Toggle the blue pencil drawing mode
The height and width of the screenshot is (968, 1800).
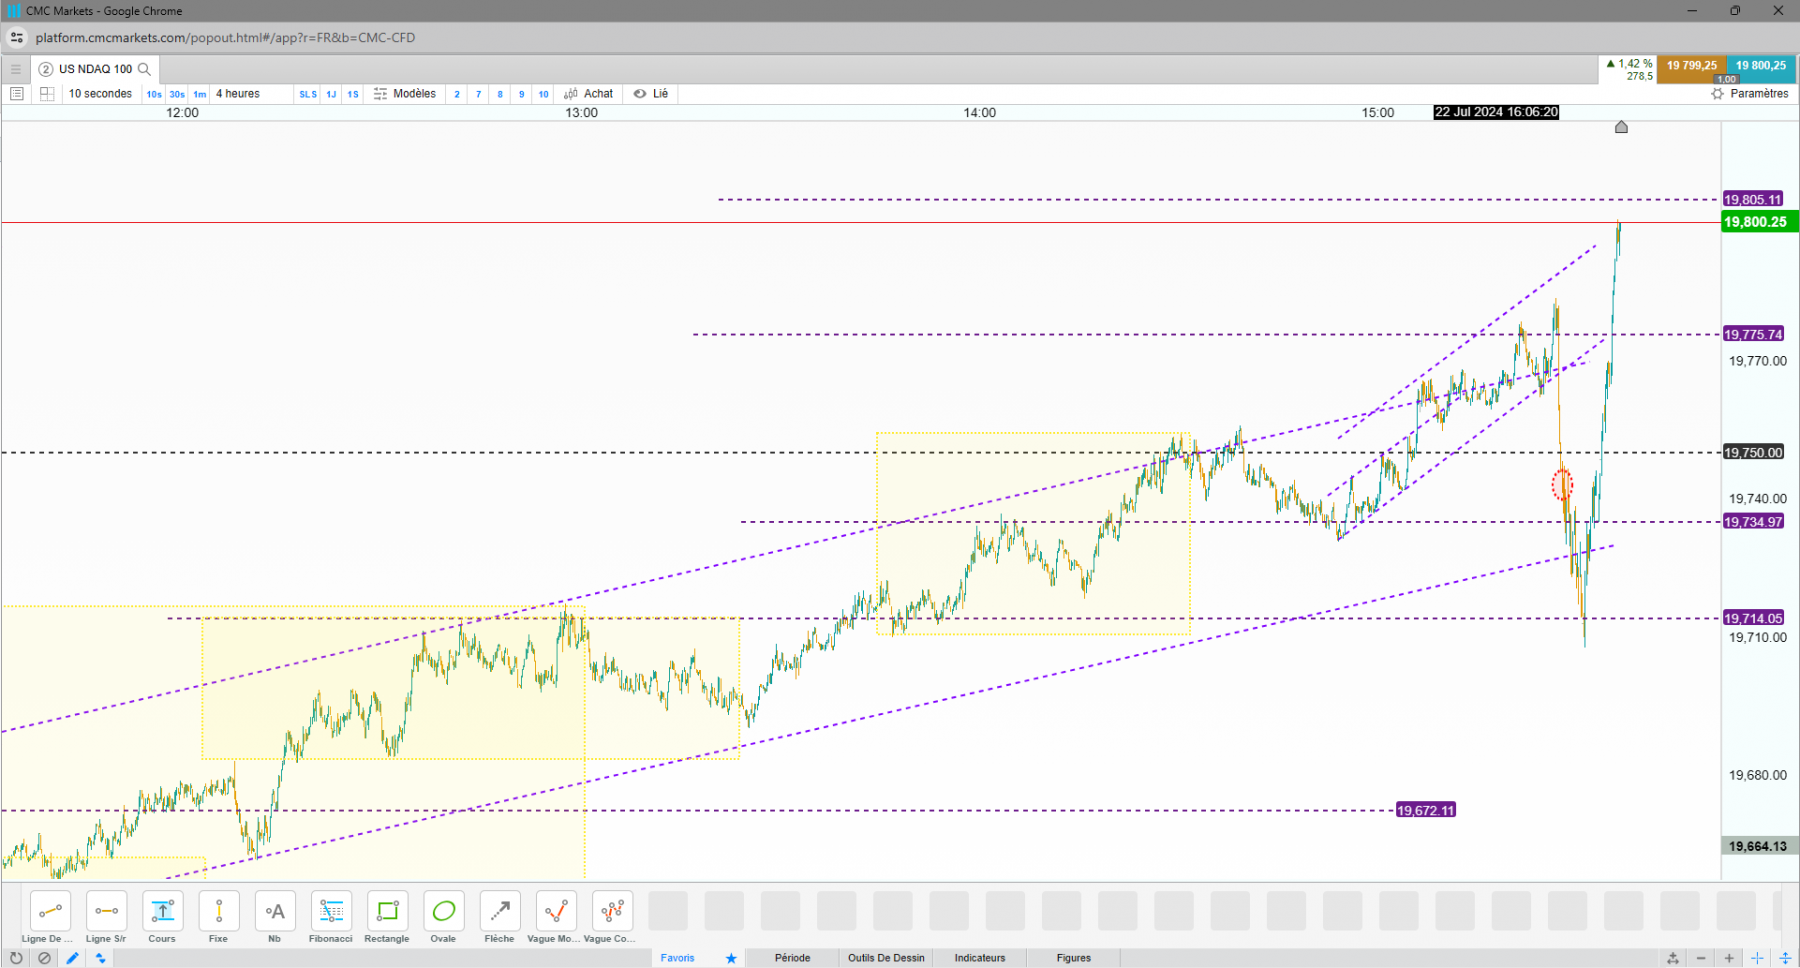[72, 958]
